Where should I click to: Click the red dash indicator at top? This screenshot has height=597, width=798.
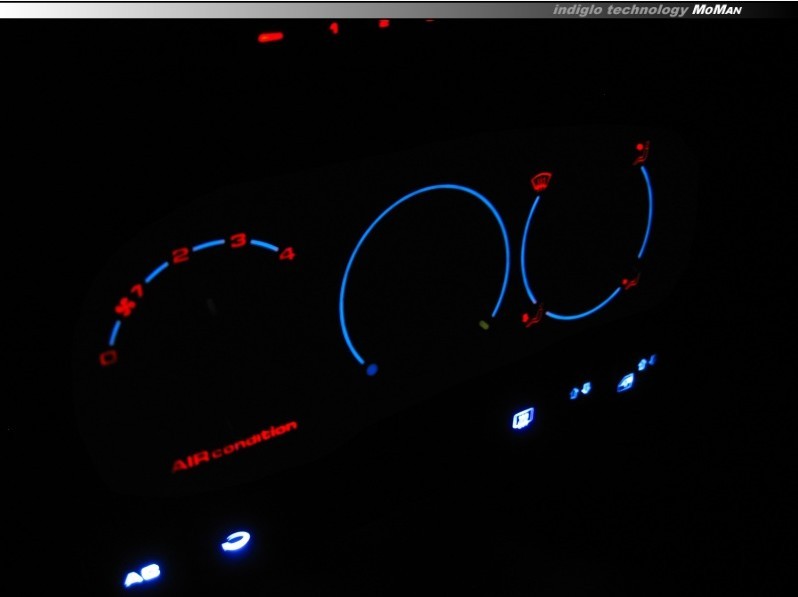[270, 37]
